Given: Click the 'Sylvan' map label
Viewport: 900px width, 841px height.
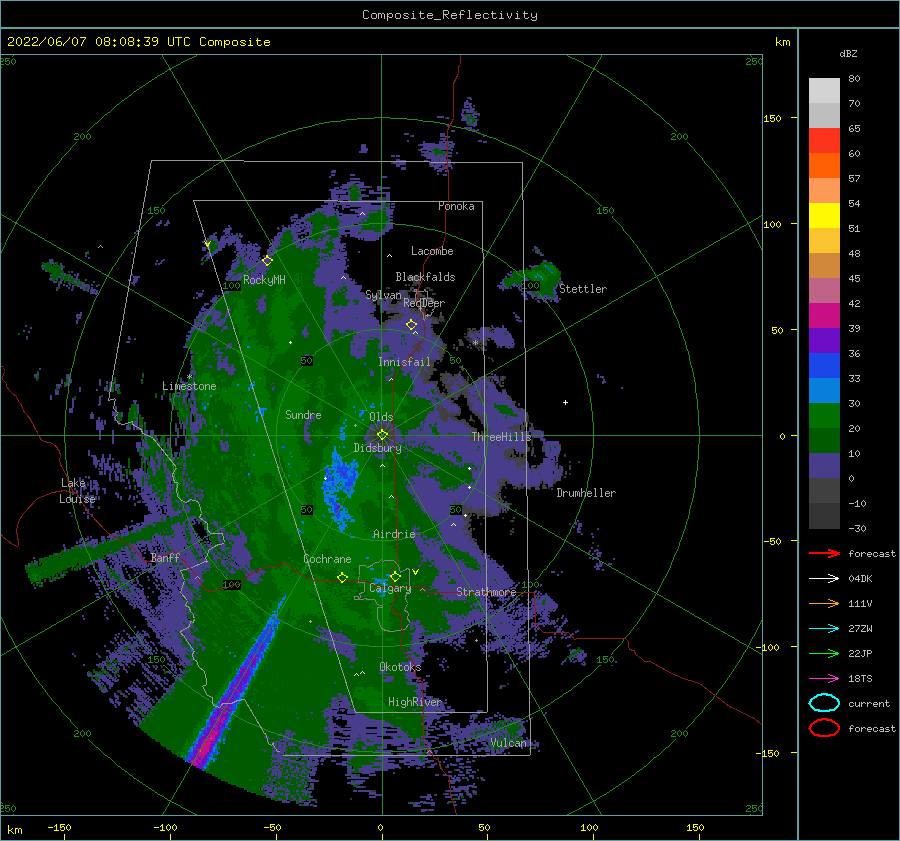Looking at the screenshot, I should click(x=383, y=295).
